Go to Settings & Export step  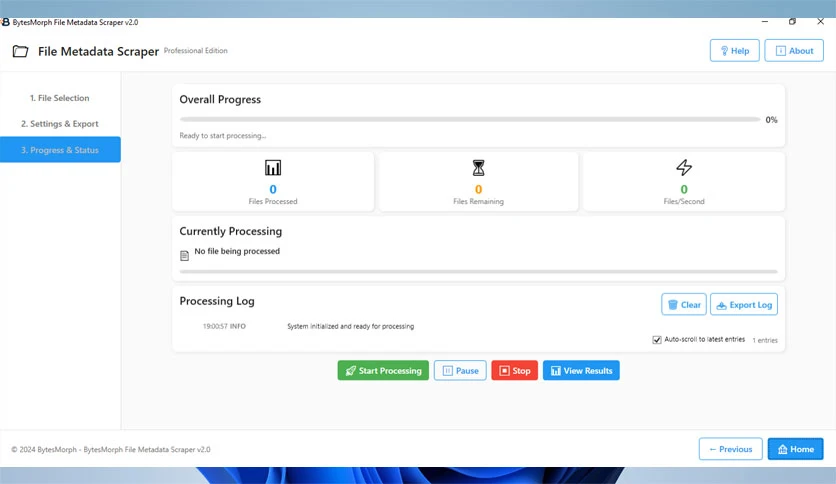tap(60, 124)
